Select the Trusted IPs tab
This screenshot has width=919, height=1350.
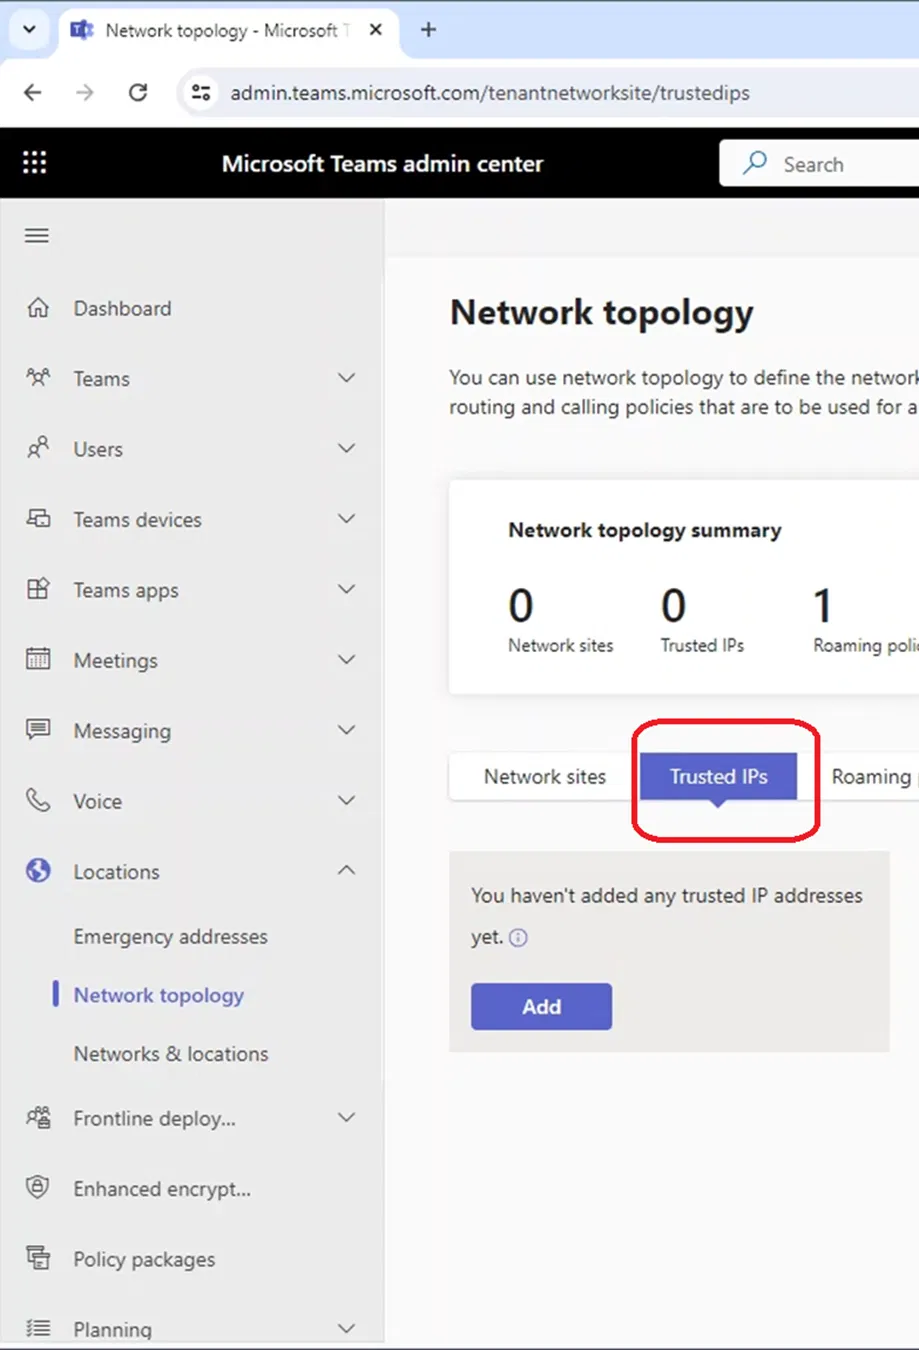(718, 777)
